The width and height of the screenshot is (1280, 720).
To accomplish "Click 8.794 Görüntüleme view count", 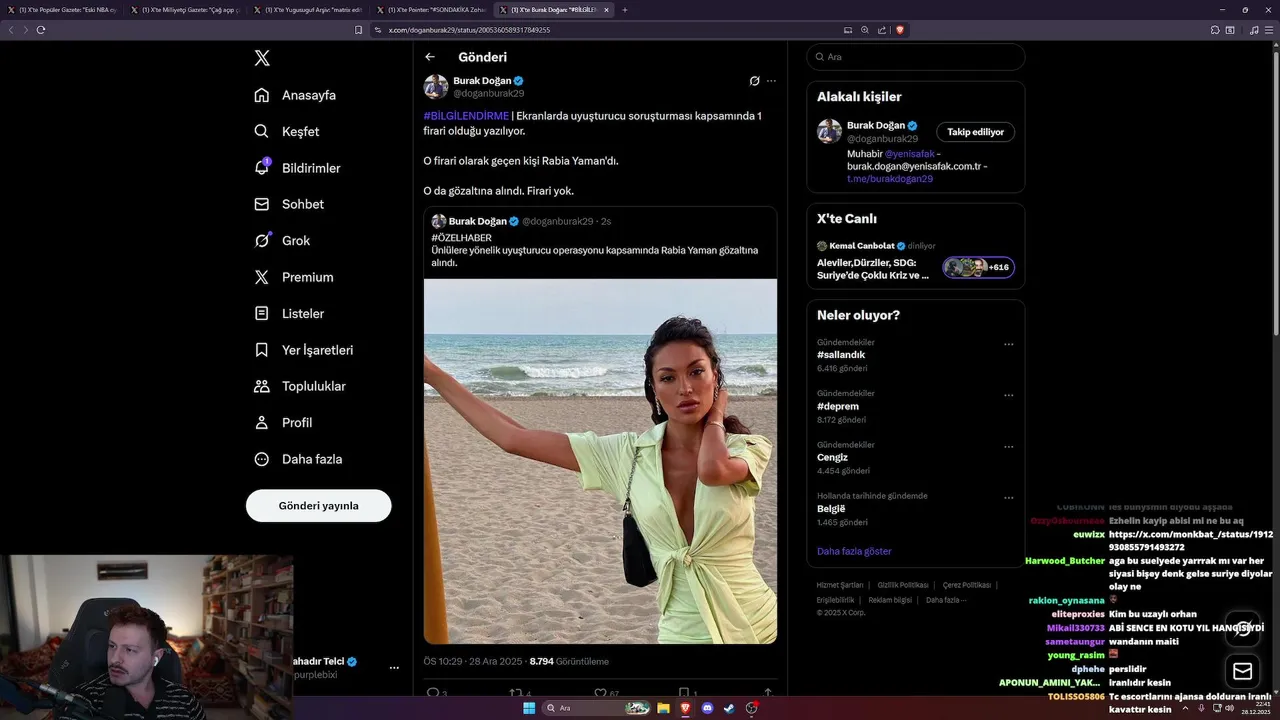I will [569, 661].
